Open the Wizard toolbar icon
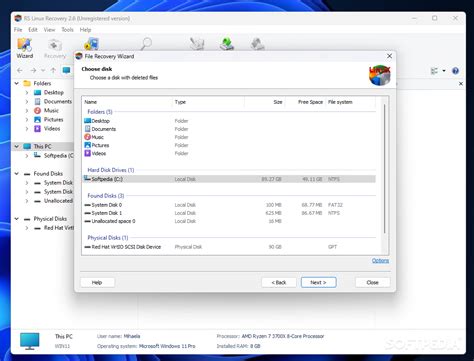Image resolution: width=474 pixels, height=361 pixels. 25,48
